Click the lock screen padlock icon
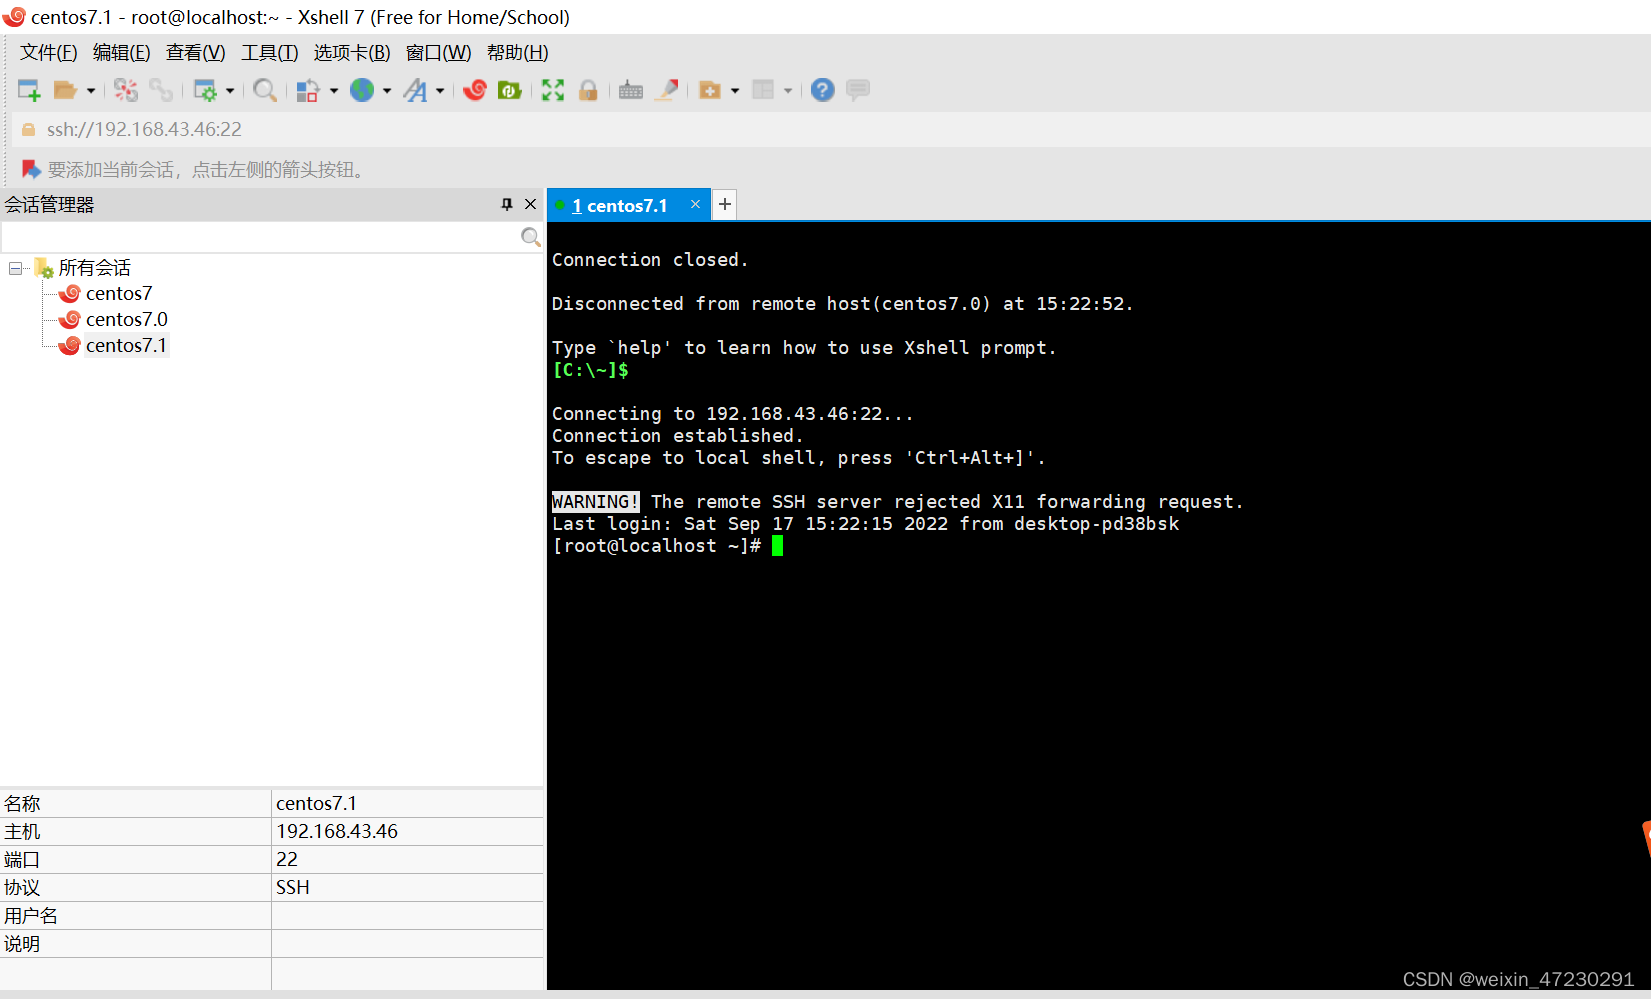 [x=588, y=90]
